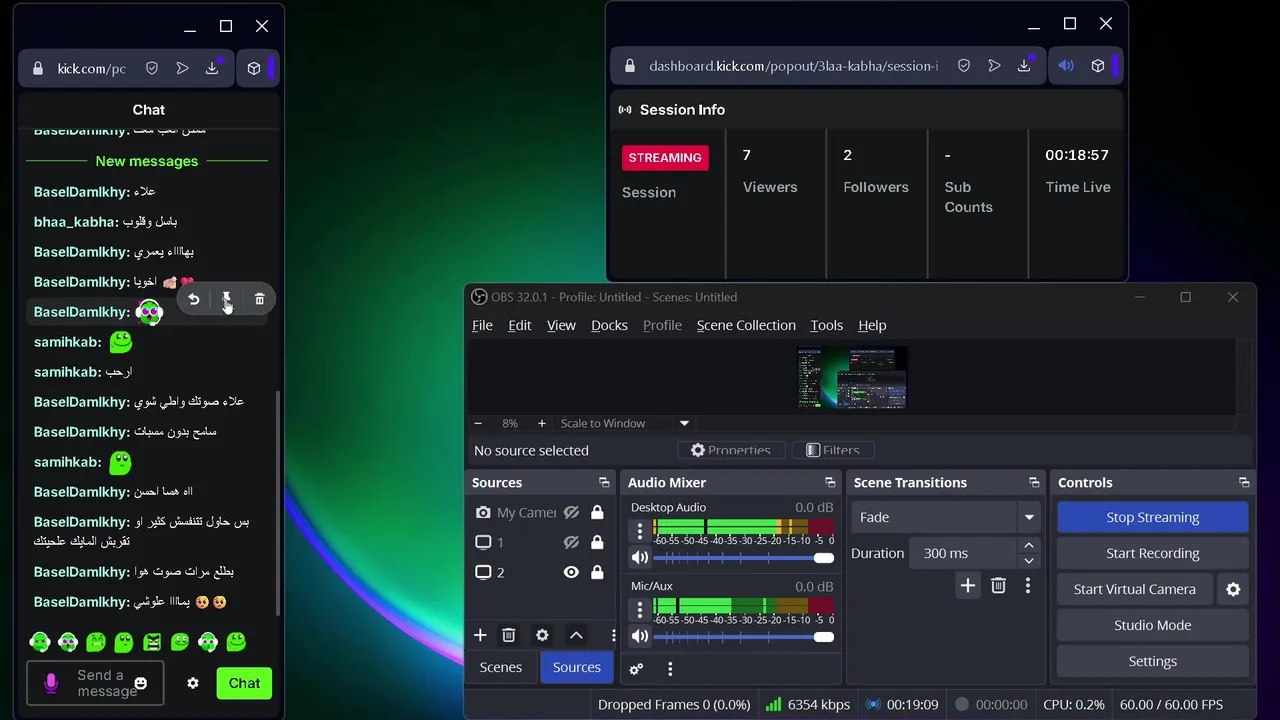Click tab audio speaker icon in dashboard window

tap(1066, 66)
